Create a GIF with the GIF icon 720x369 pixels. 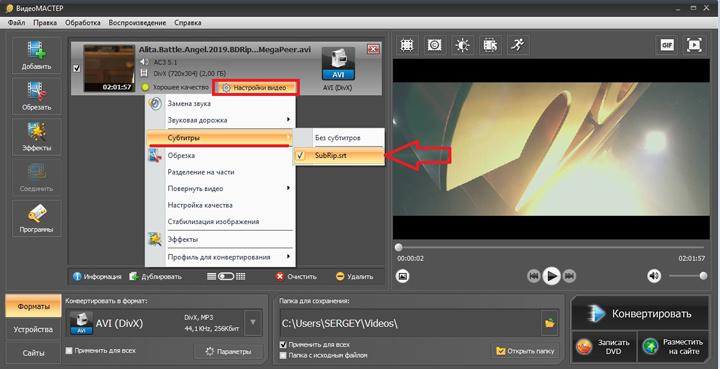point(667,45)
